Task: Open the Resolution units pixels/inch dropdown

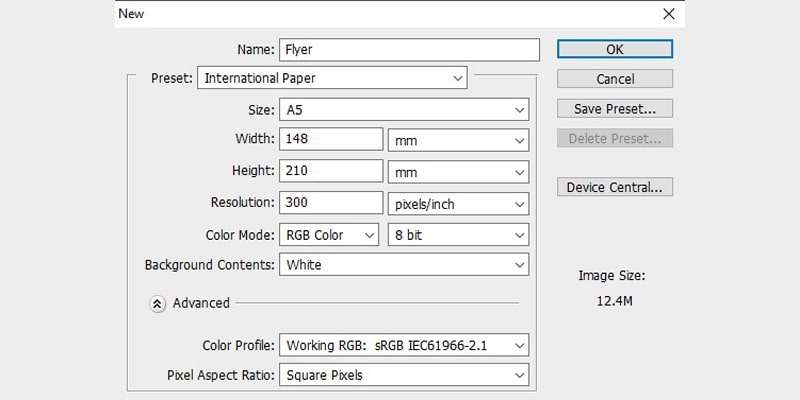Action: pos(458,204)
